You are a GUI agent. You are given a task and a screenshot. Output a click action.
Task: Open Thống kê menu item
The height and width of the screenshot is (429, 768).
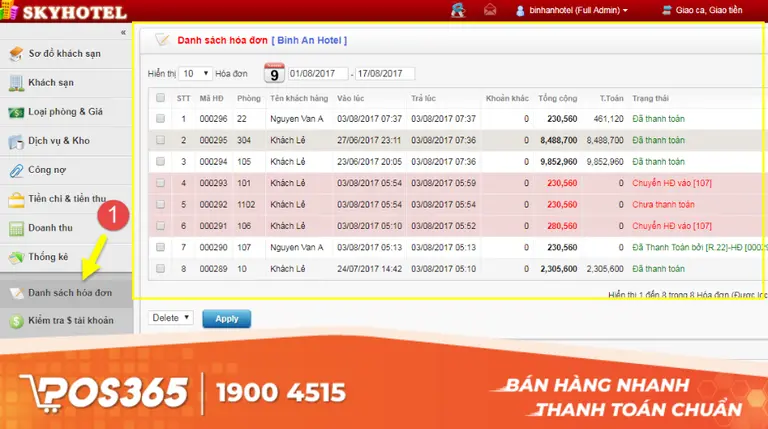48,257
